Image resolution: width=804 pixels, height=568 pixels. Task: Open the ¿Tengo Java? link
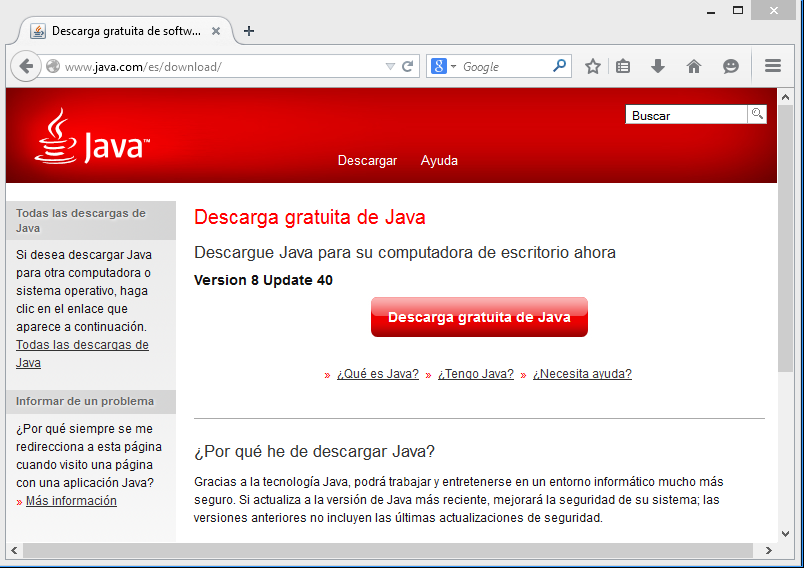(x=476, y=374)
